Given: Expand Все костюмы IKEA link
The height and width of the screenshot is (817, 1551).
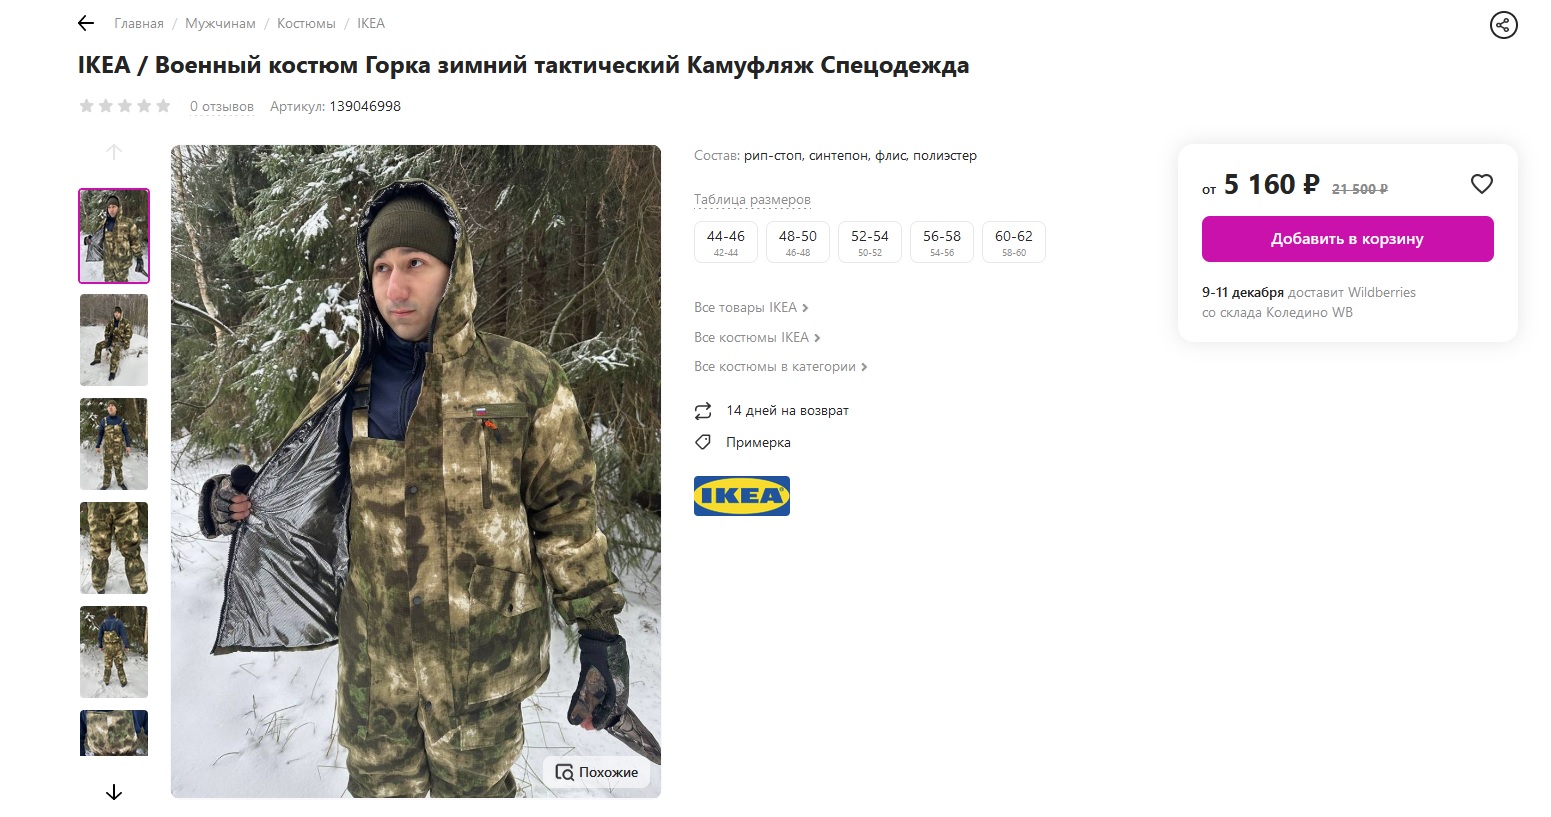Looking at the screenshot, I should pyautogui.click(x=757, y=337).
